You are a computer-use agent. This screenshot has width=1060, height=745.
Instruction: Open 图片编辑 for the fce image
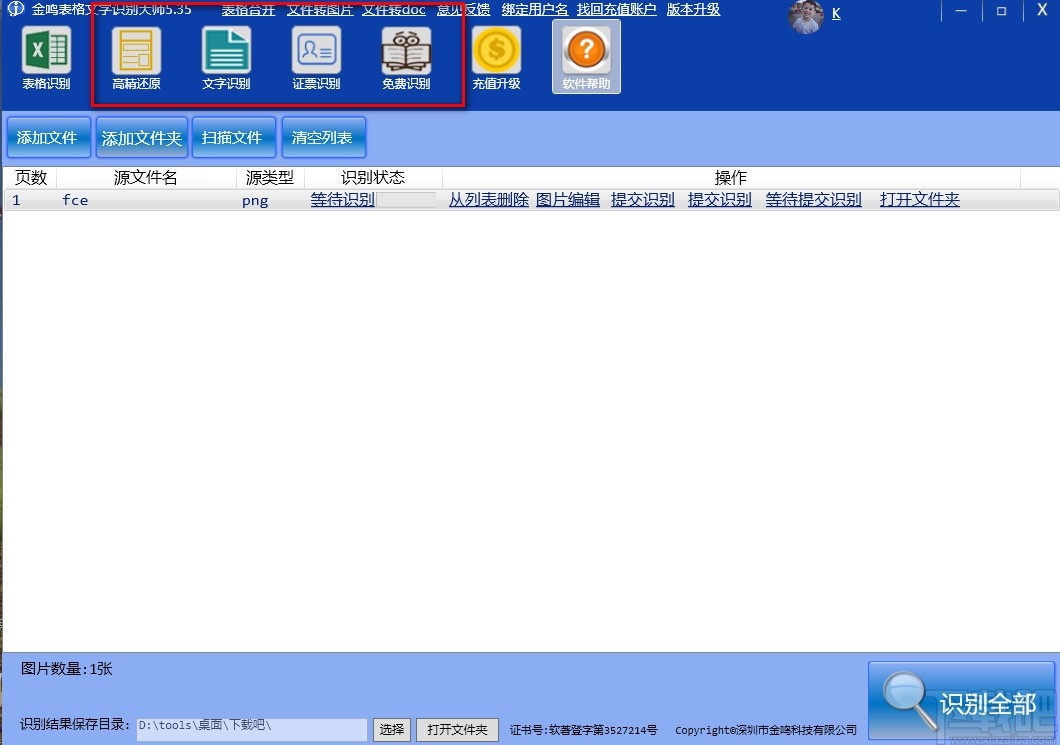567,199
